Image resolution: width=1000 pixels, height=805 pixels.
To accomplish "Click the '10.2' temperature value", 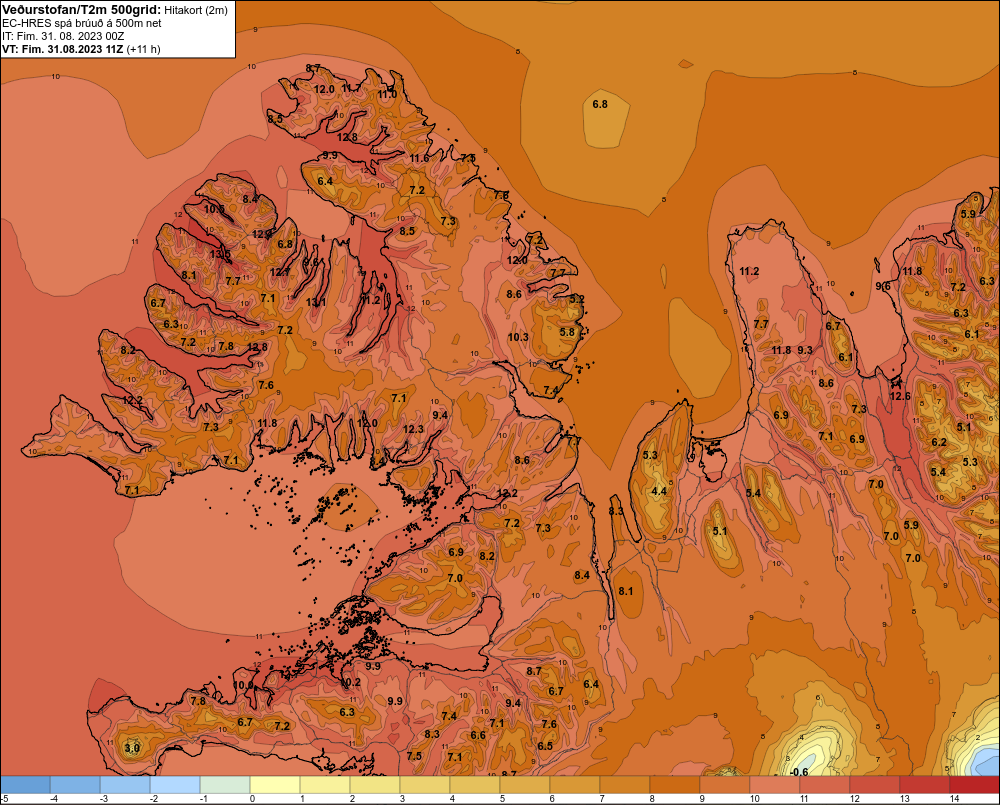I will (350, 682).
